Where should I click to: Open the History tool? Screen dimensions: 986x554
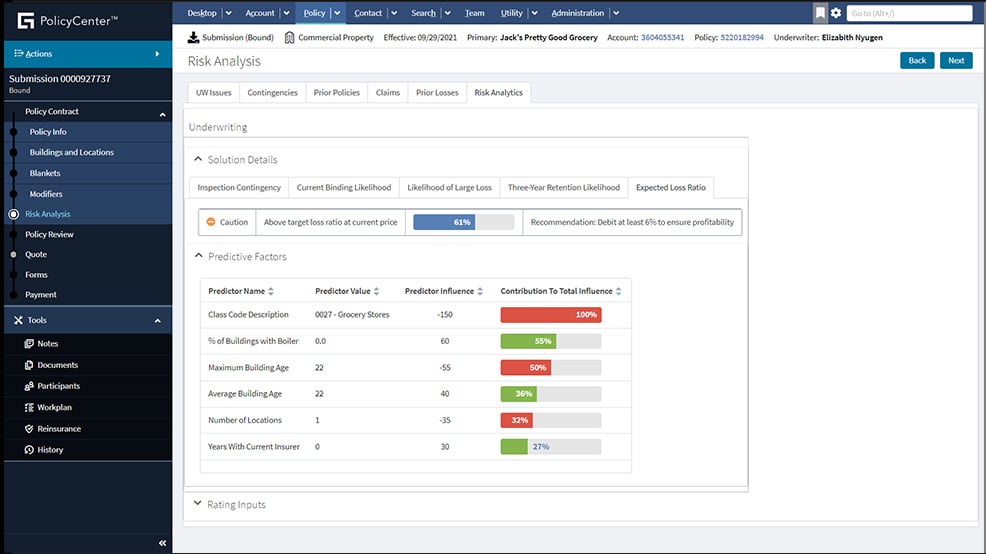(29, 450)
